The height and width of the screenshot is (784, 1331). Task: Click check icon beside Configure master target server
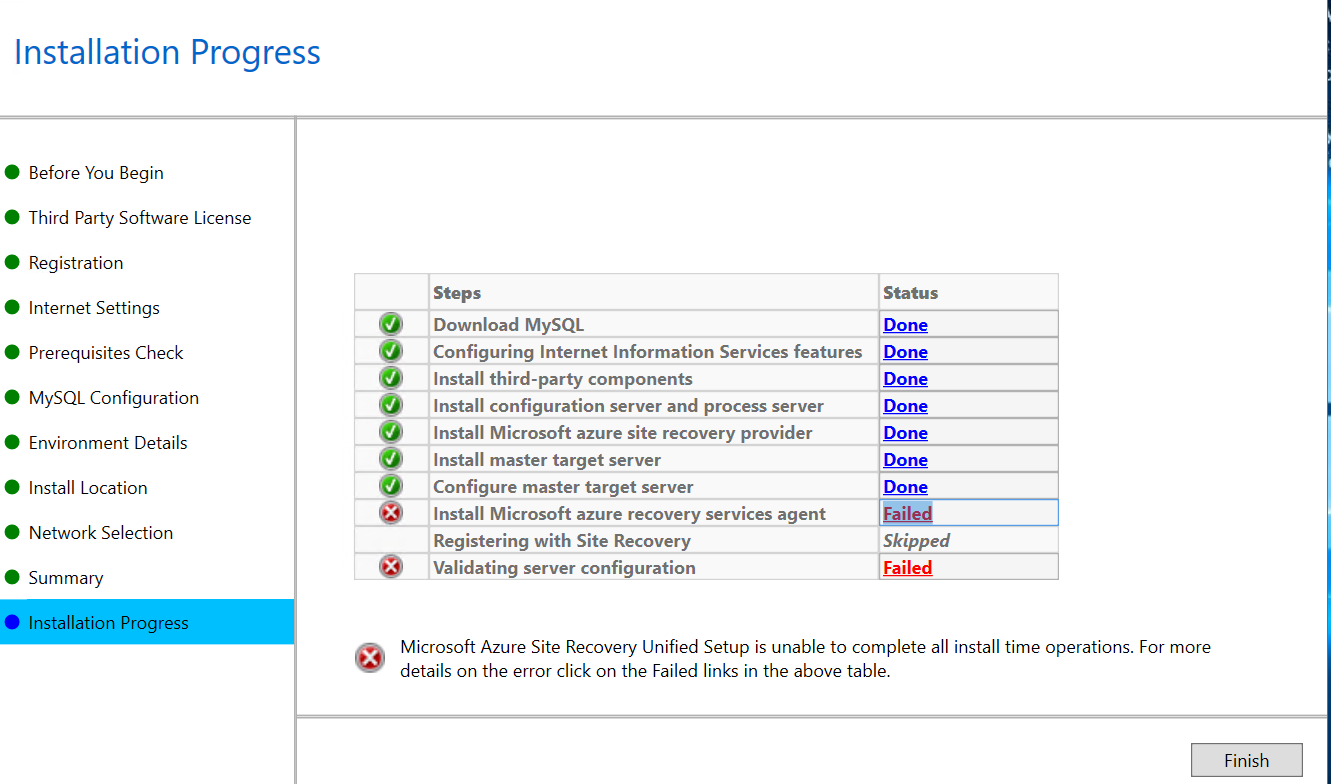click(391, 486)
